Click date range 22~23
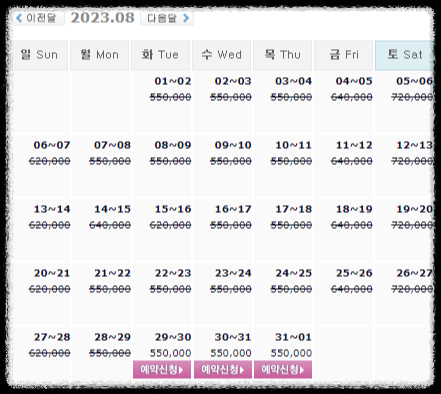Viewport: 441px width, 394px height. pyautogui.click(x=173, y=273)
